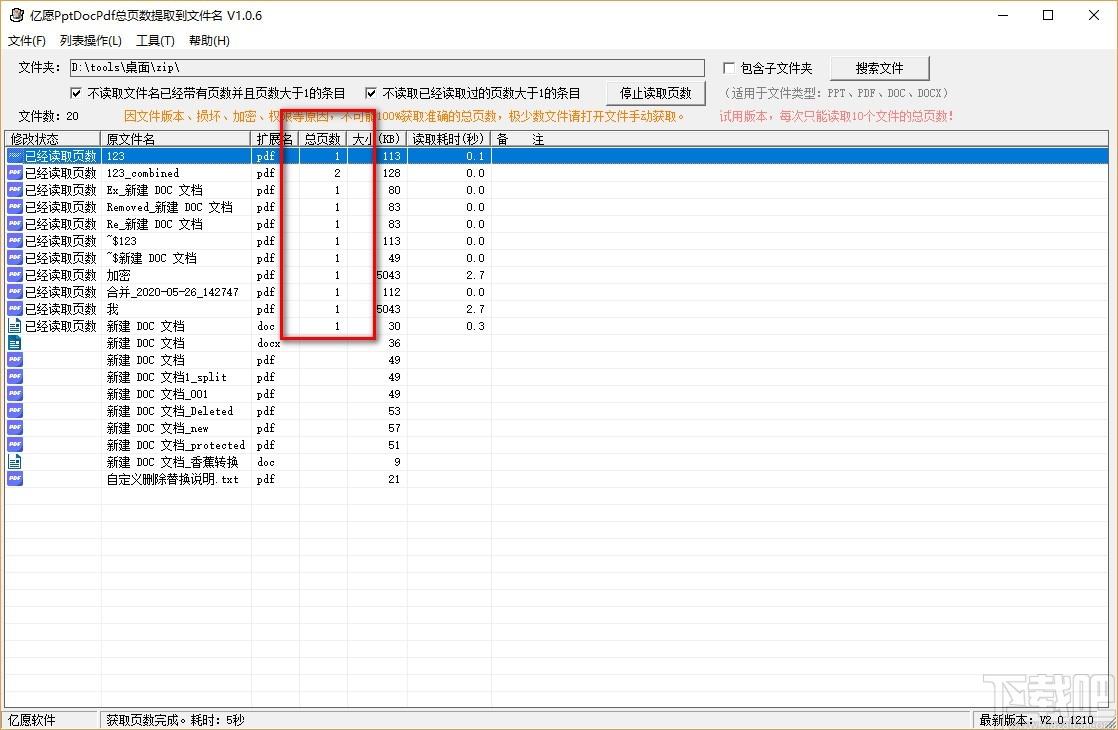Click read time 2.7 in 加密 row

[x=476, y=275]
